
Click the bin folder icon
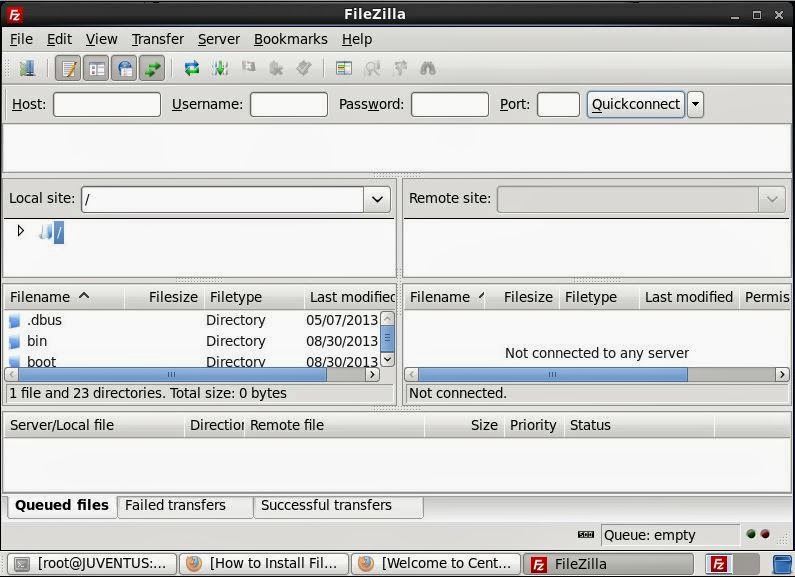pyautogui.click(x=15, y=342)
